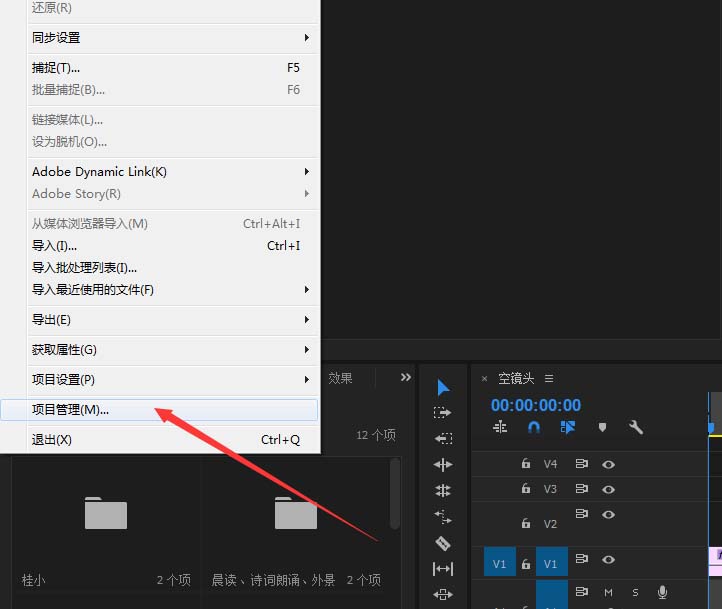
Task: Select the Slide tool
Action: tap(443, 594)
